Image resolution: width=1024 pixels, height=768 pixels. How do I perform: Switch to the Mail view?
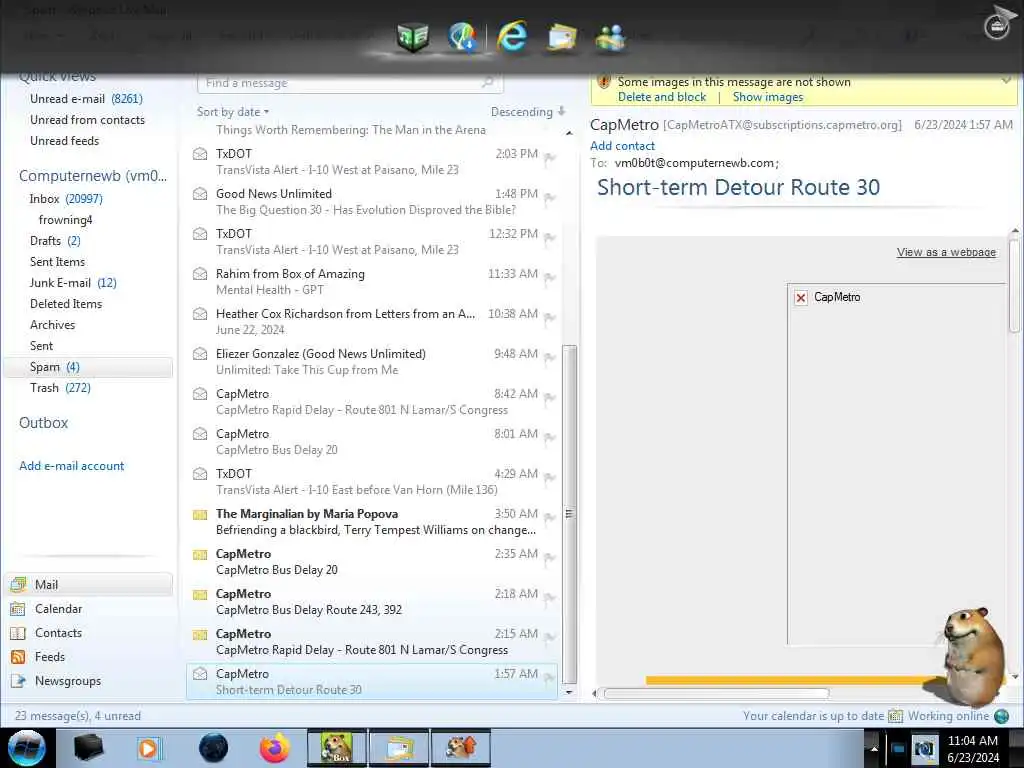click(89, 584)
